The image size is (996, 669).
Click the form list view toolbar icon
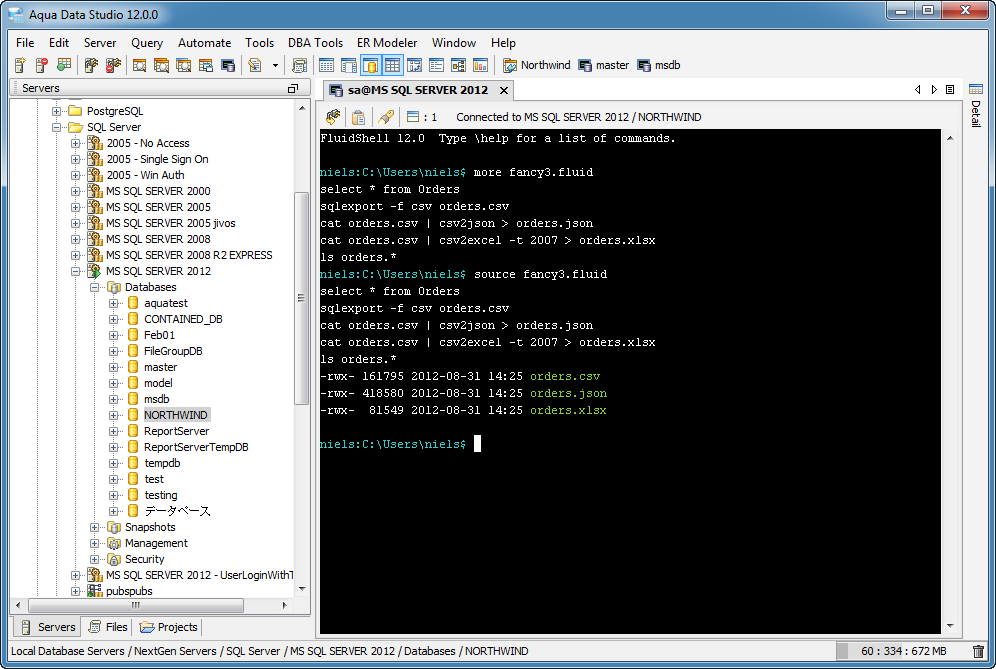(436, 65)
